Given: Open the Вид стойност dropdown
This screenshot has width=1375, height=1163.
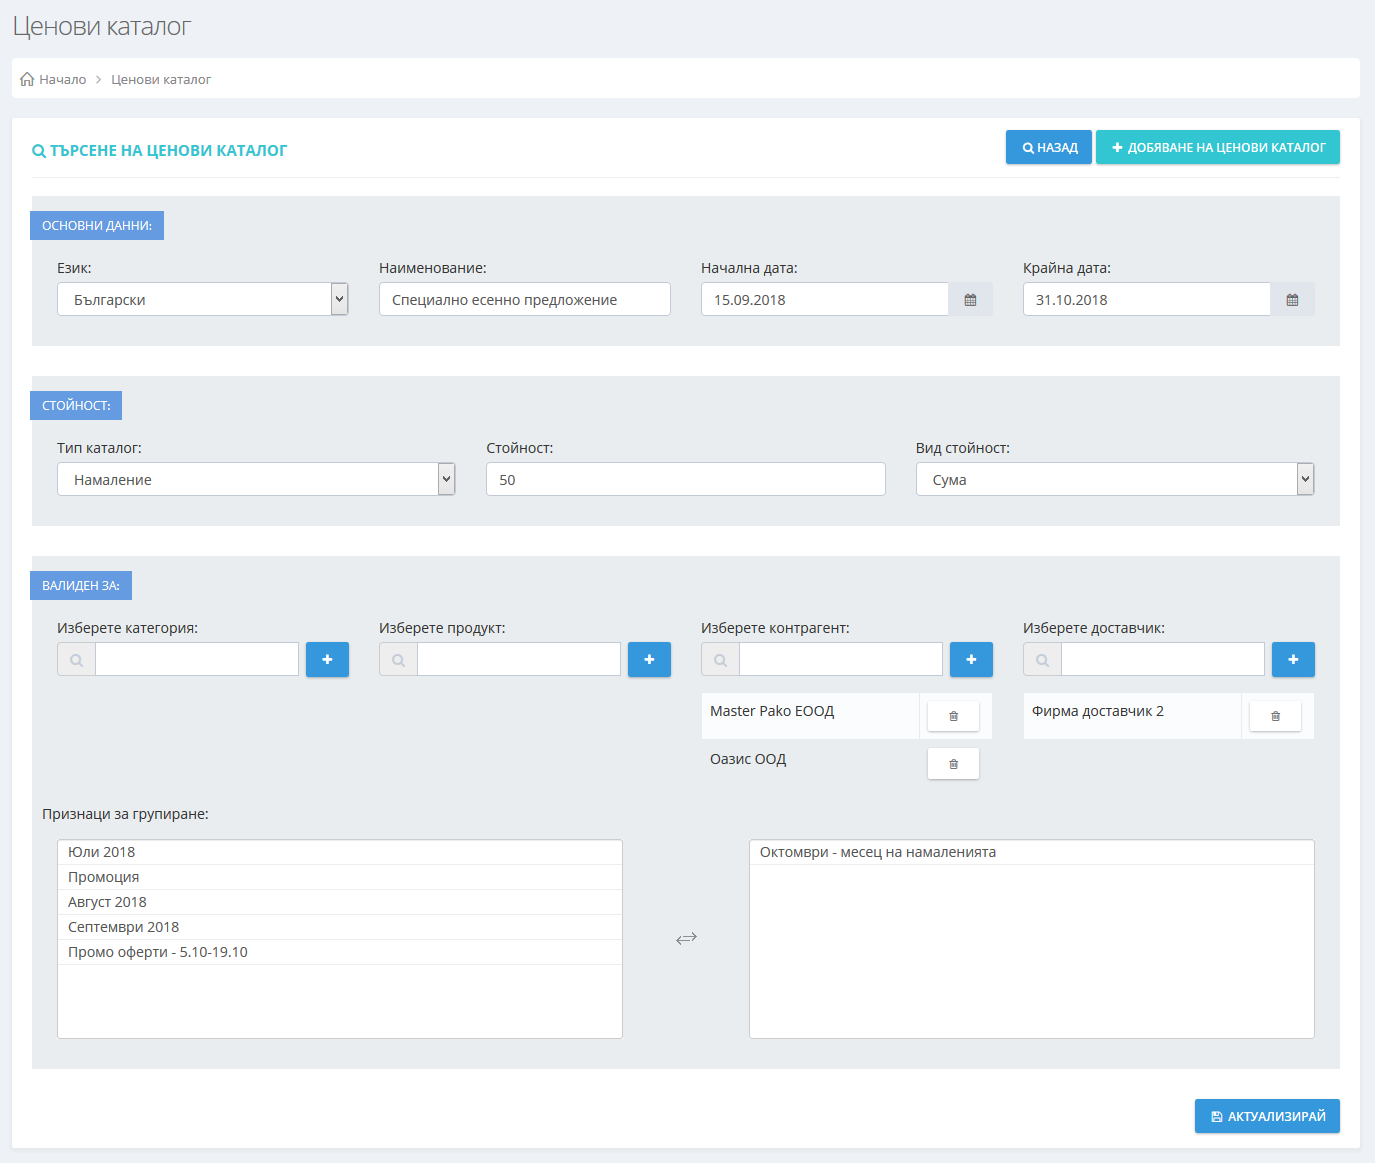Looking at the screenshot, I should pyautogui.click(x=1115, y=480).
